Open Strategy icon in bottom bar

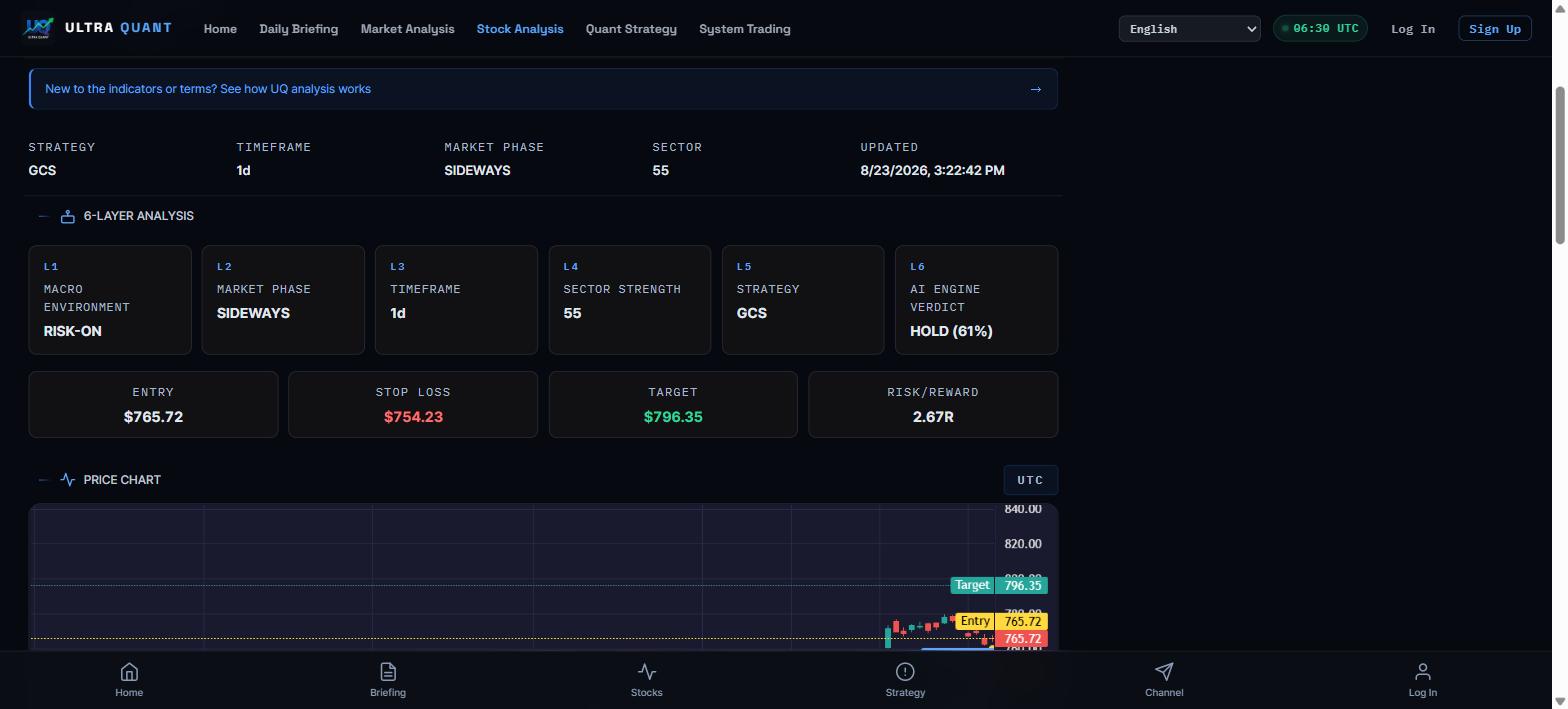[x=905, y=672]
